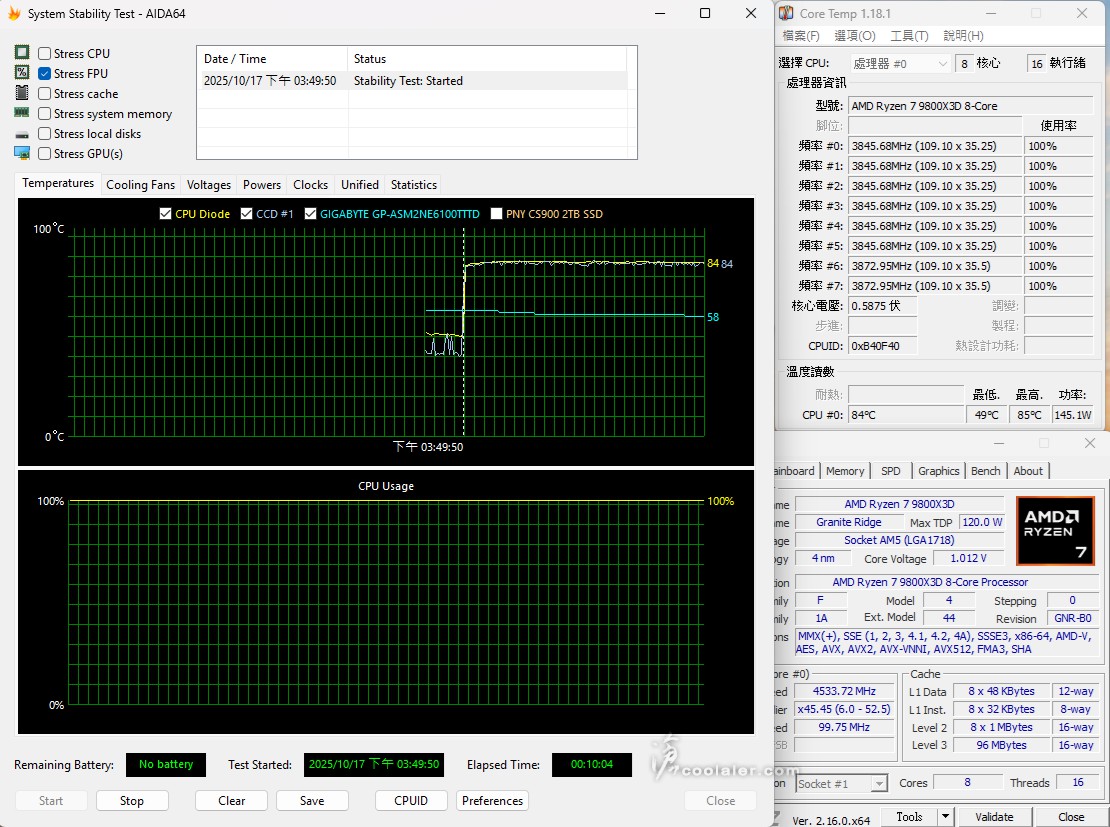This screenshot has width=1110, height=827.
Task: Click the chip icon beside Stress cache
Action: click(22, 93)
